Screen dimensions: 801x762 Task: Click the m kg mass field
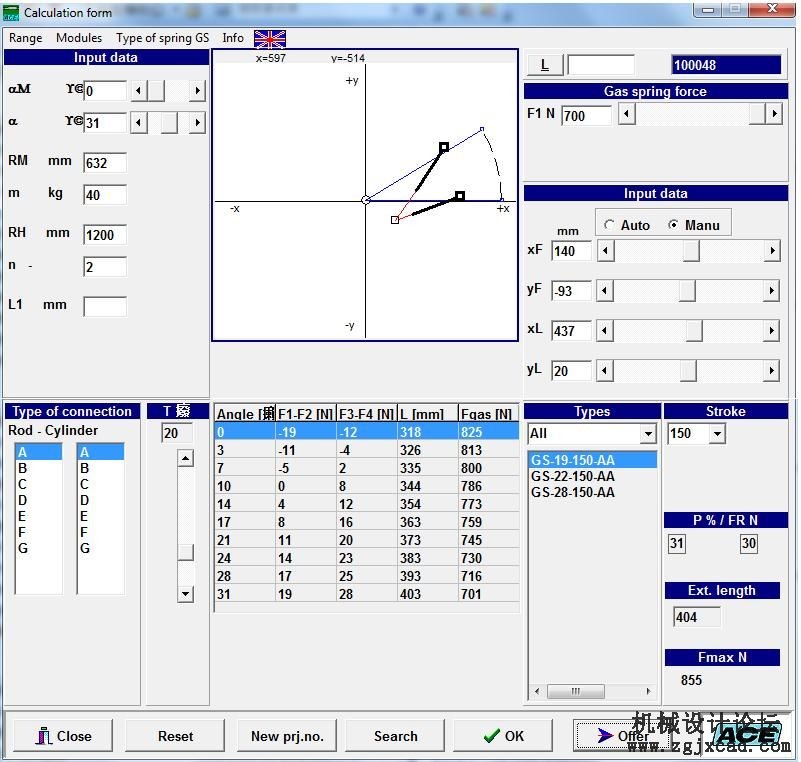click(105, 195)
